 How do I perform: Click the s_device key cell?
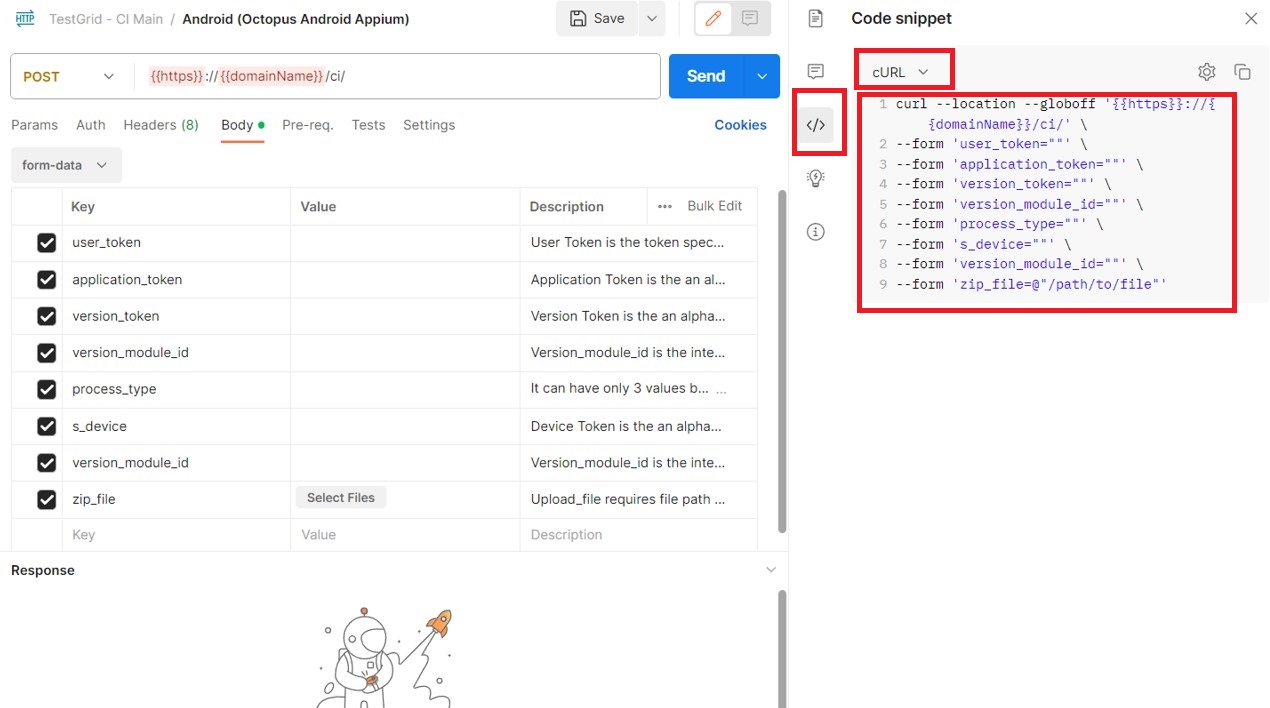point(176,426)
